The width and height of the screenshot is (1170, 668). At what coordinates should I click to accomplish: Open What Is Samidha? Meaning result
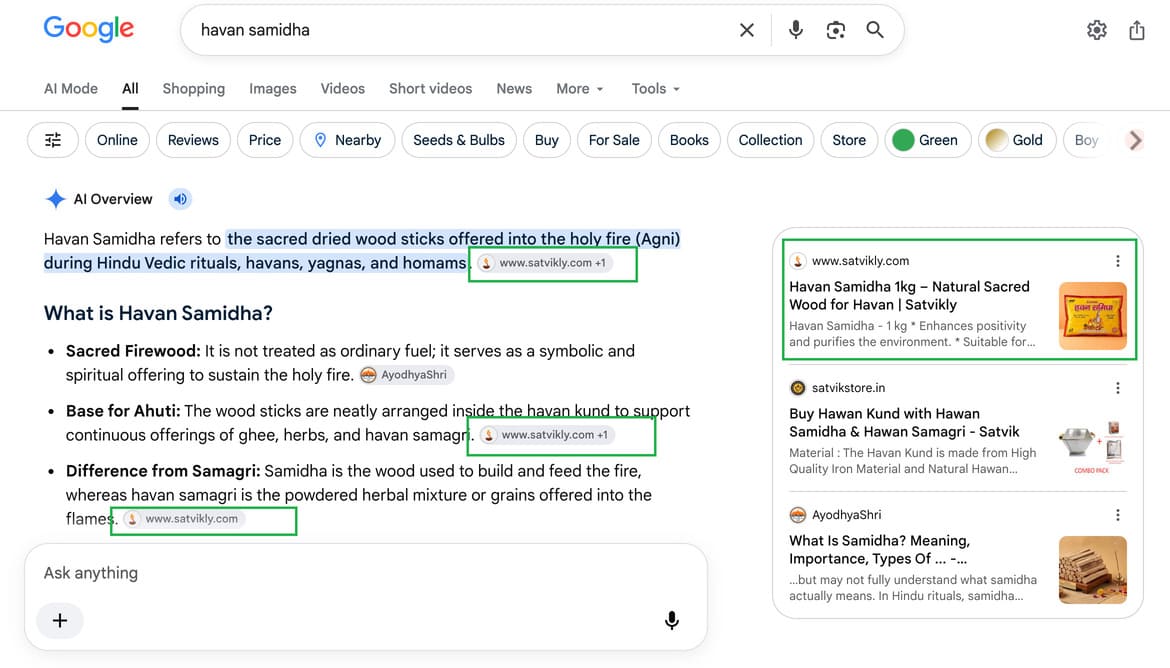coord(879,549)
